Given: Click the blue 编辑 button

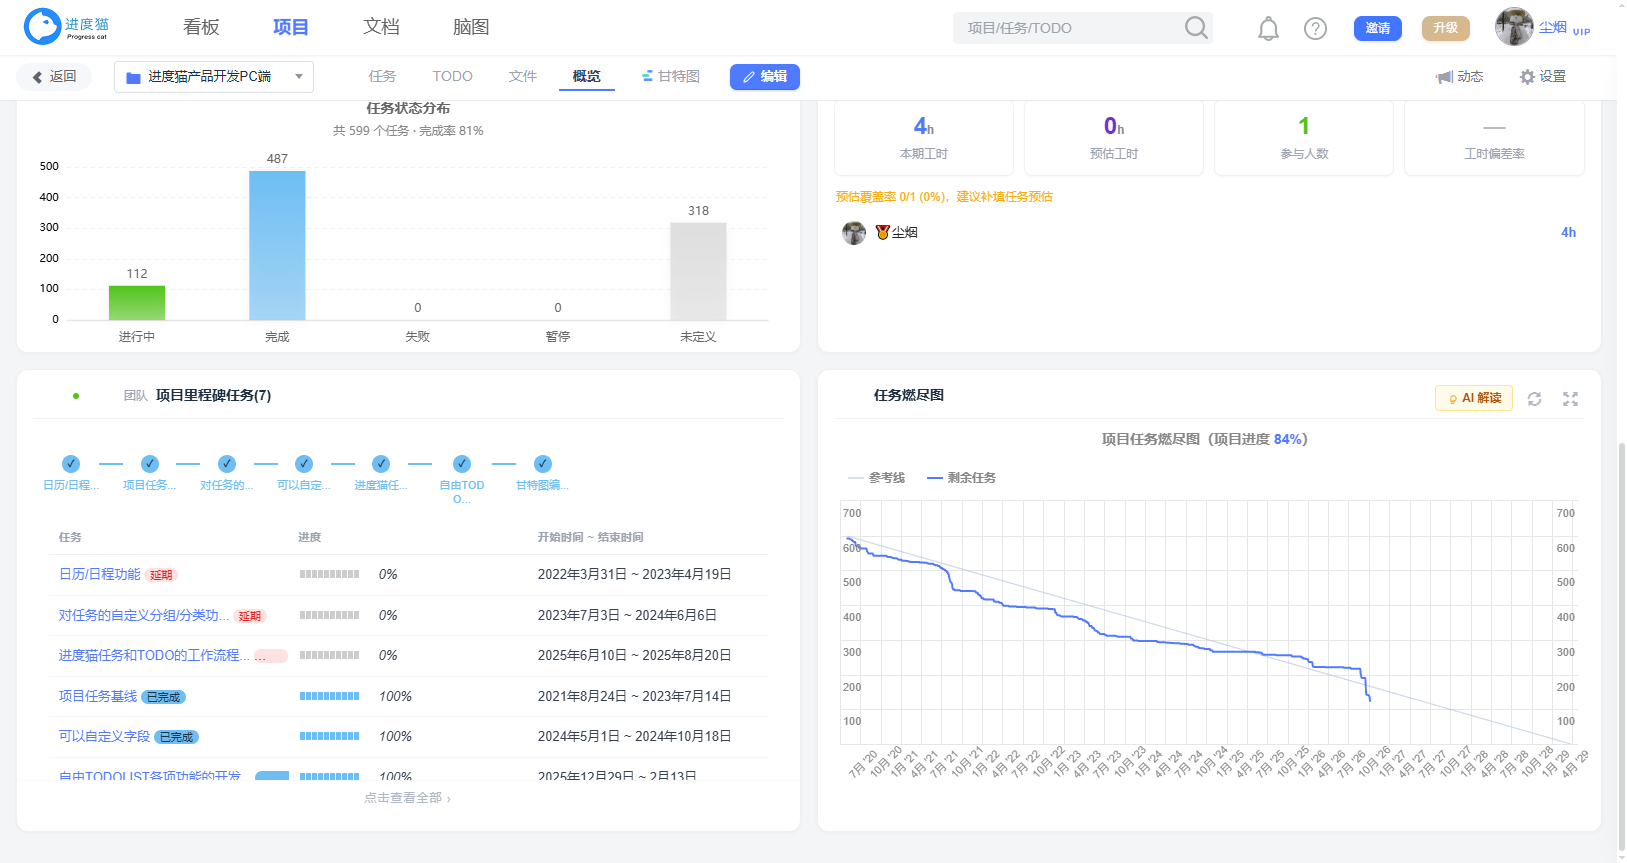Looking at the screenshot, I should [765, 77].
